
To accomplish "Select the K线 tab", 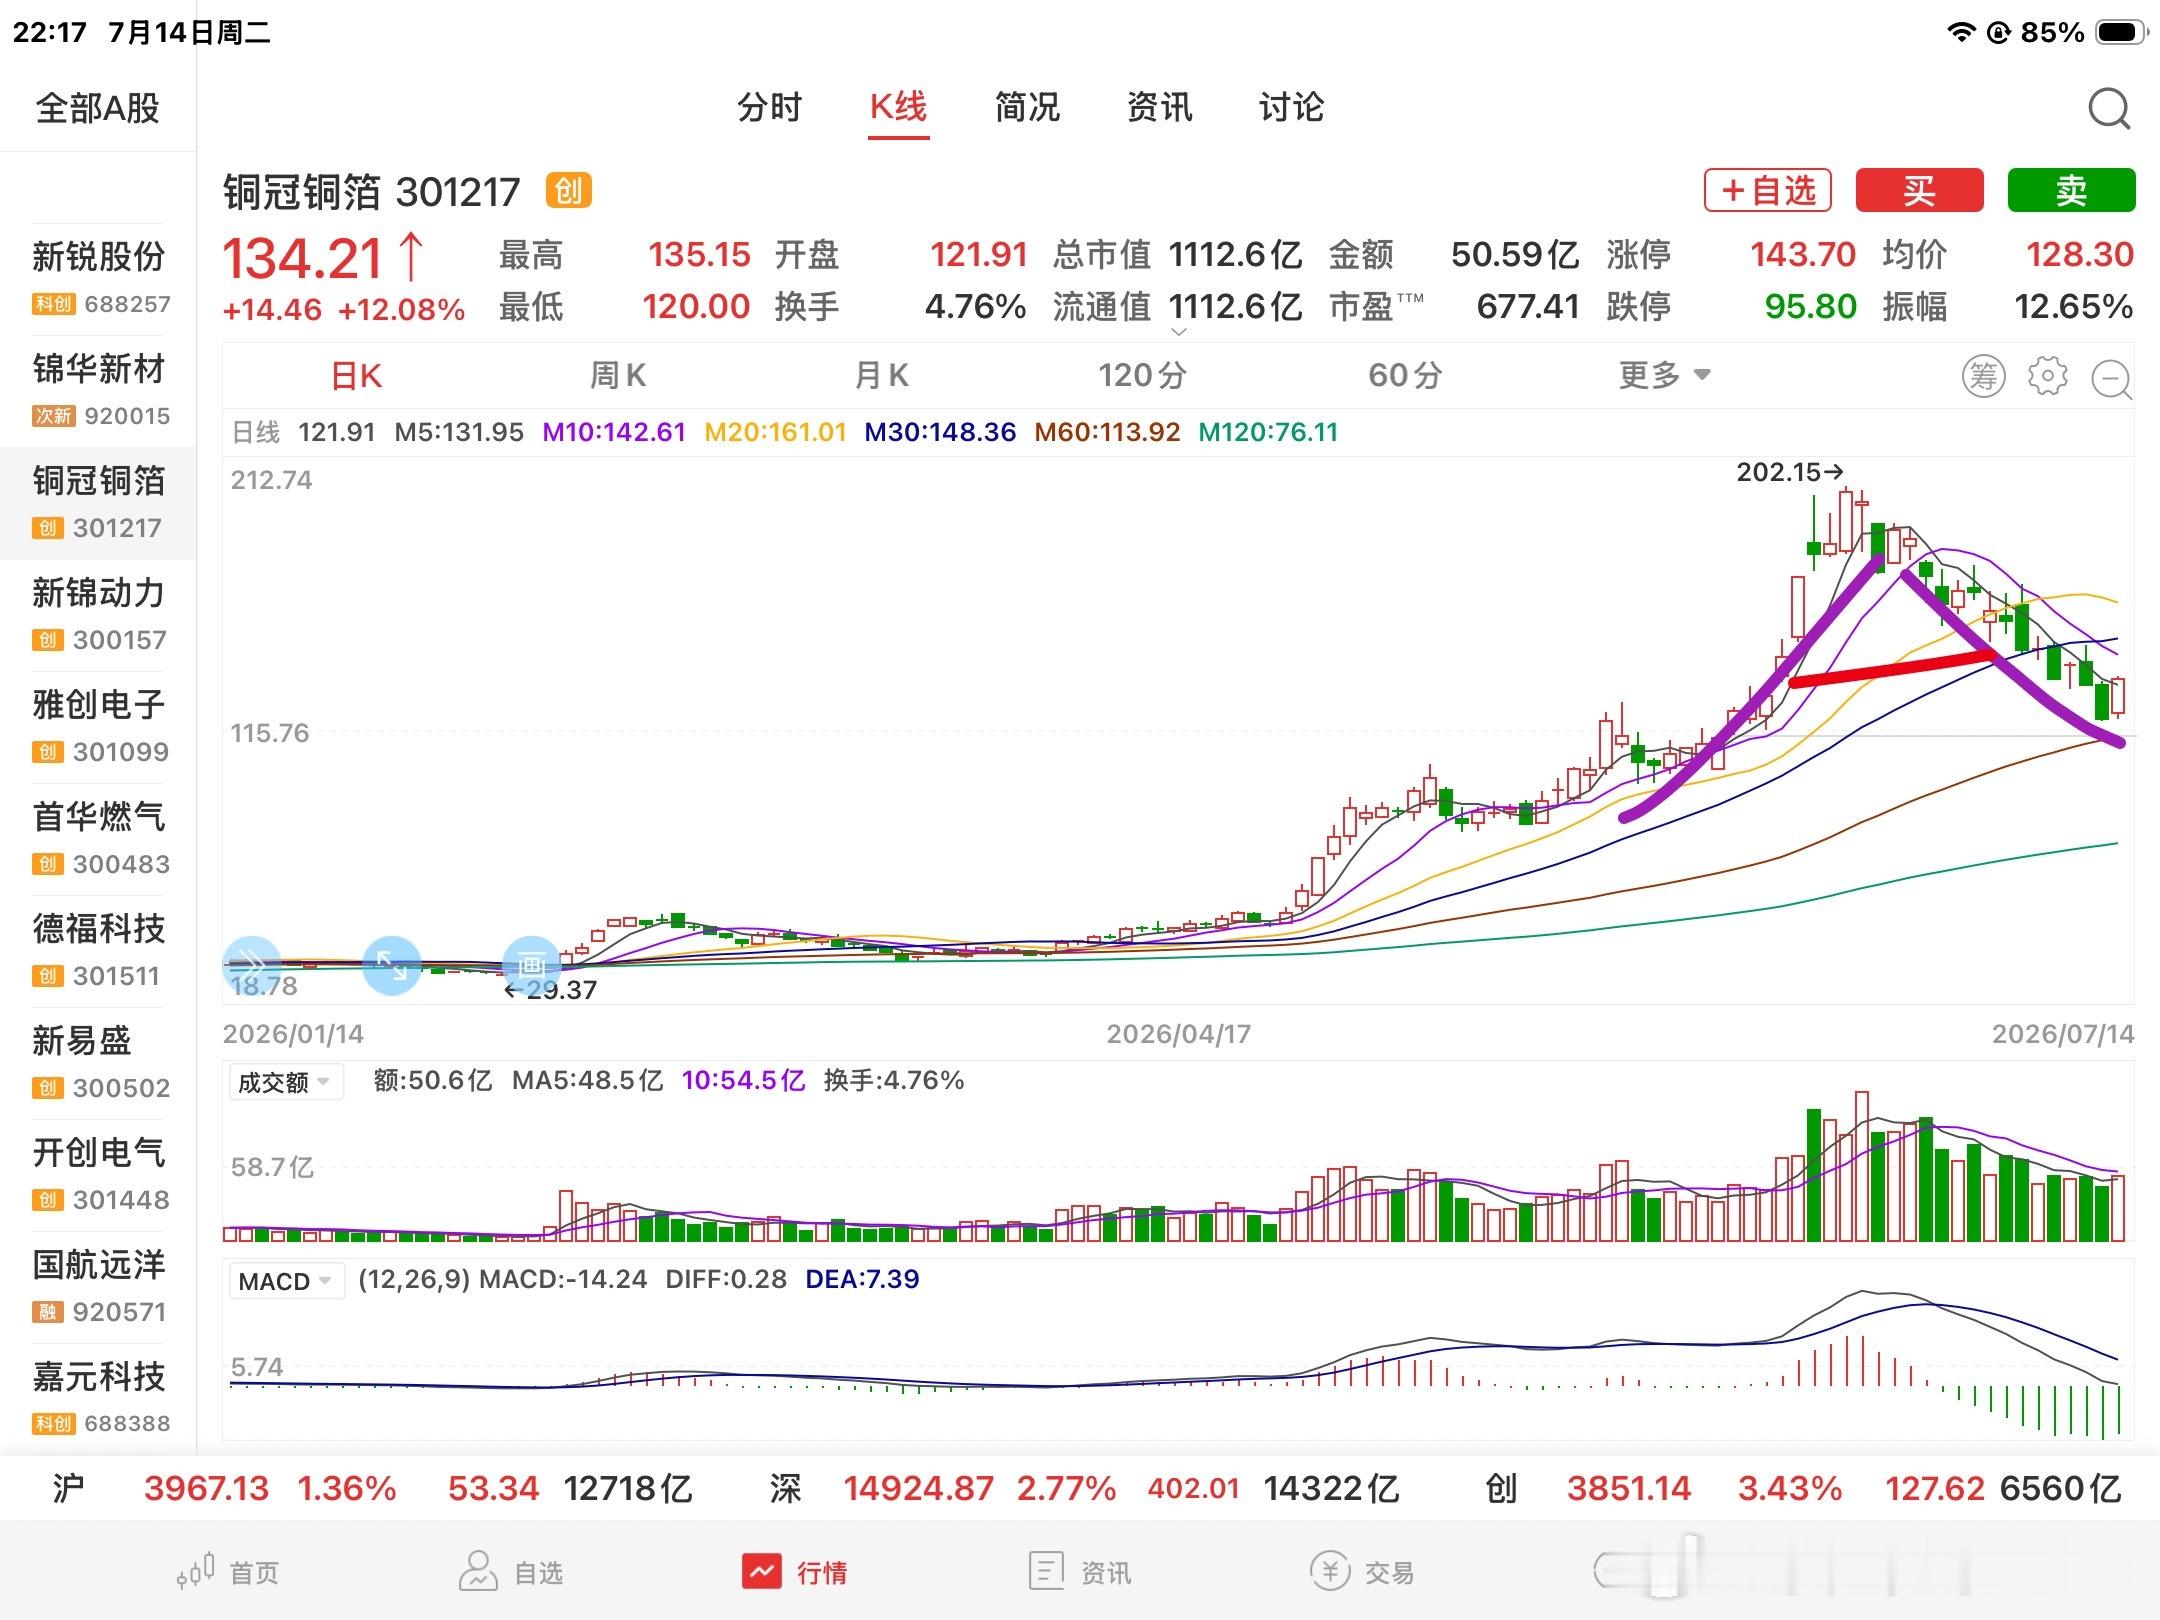I will [898, 107].
